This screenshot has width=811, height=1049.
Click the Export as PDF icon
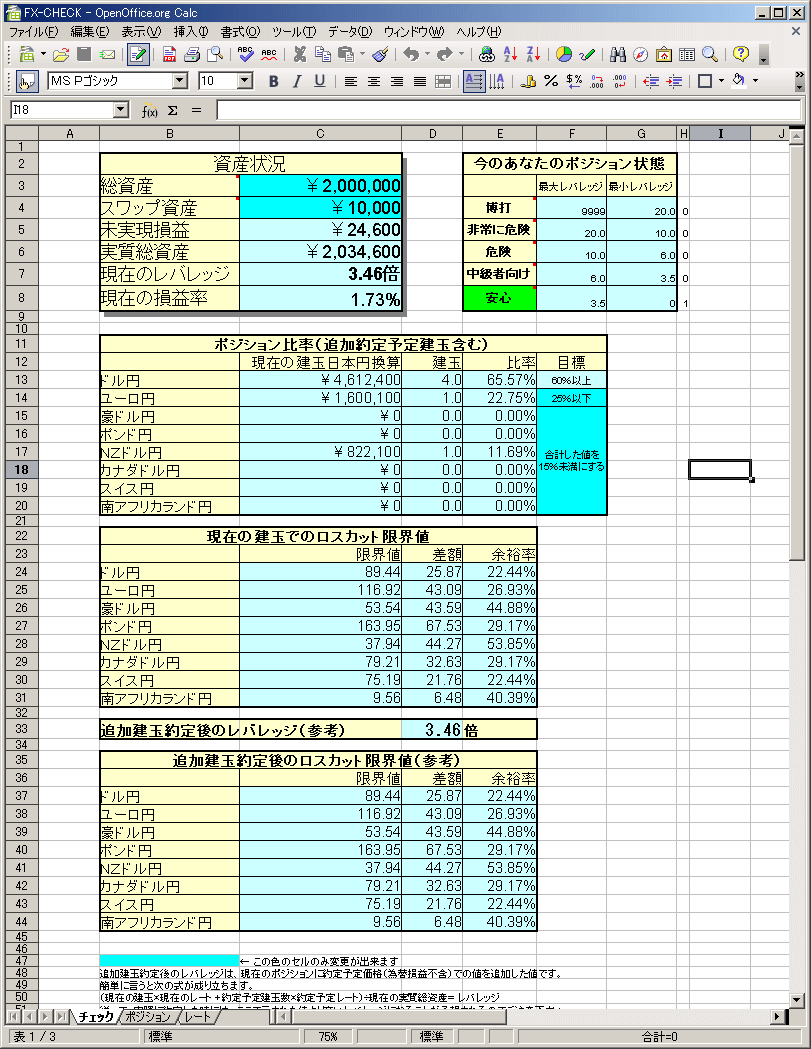click(169, 54)
